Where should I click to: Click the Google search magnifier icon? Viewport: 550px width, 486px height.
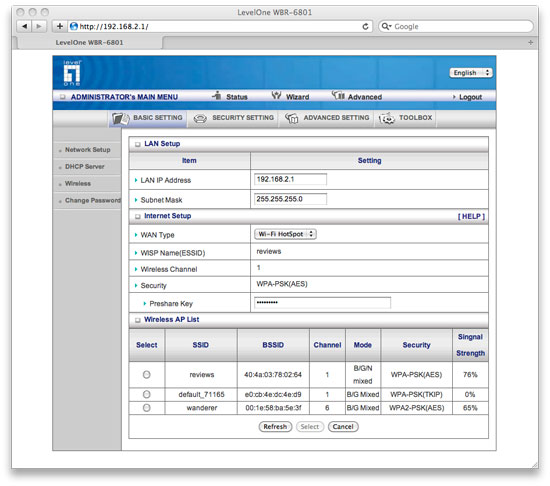pos(386,26)
